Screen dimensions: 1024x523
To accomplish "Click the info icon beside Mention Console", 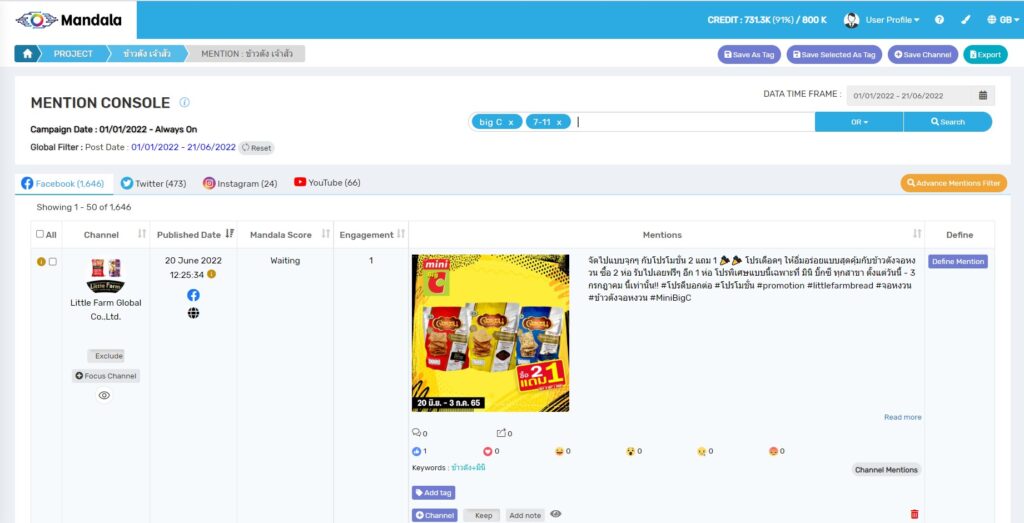I will (184, 103).
